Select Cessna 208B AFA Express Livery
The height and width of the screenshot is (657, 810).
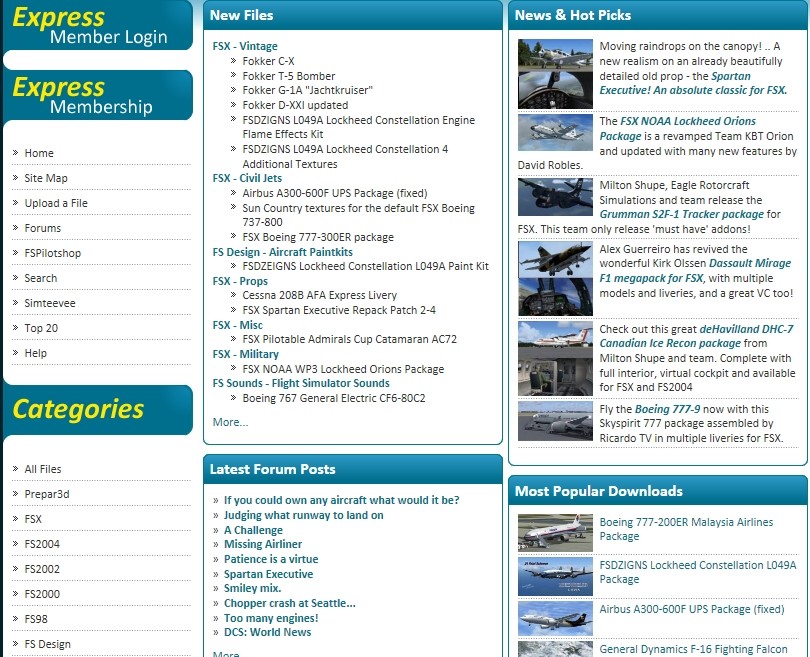tap(319, 295)
